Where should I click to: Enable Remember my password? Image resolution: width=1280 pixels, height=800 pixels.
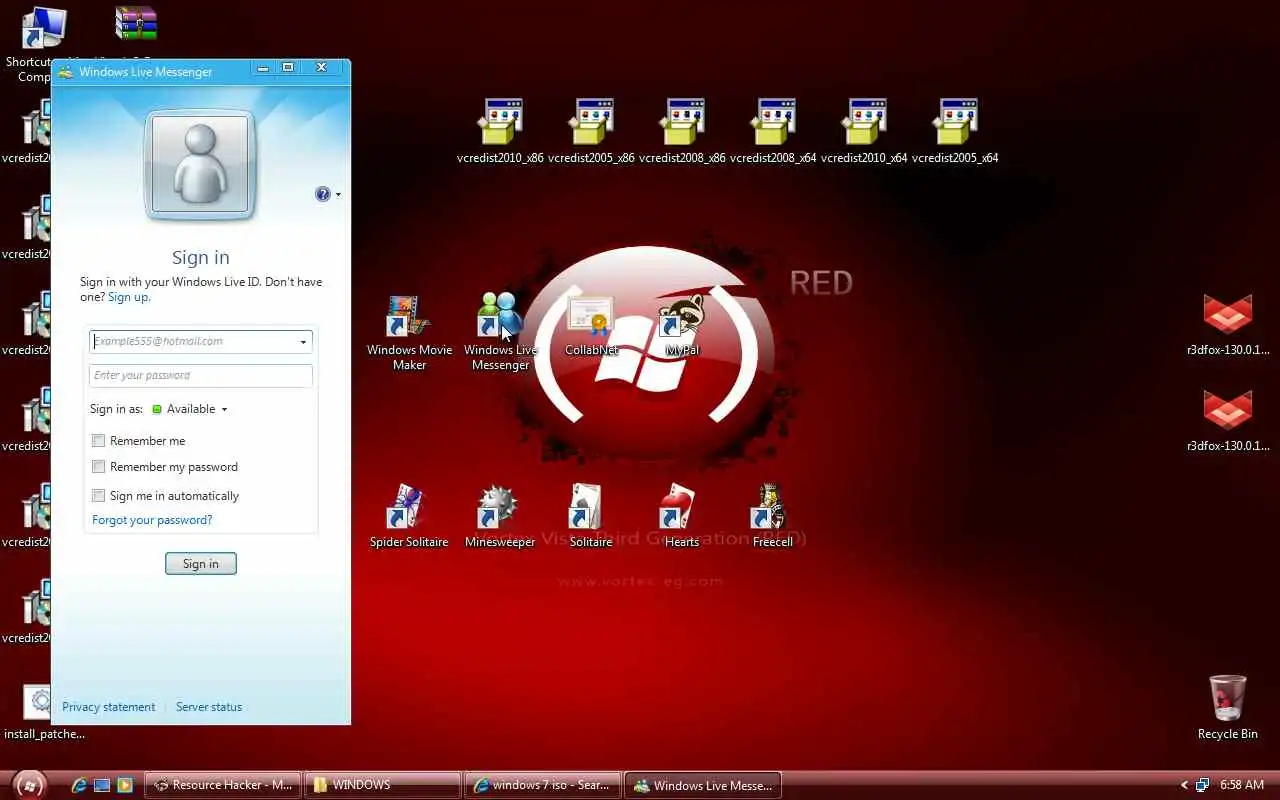(x=98, y=466)
